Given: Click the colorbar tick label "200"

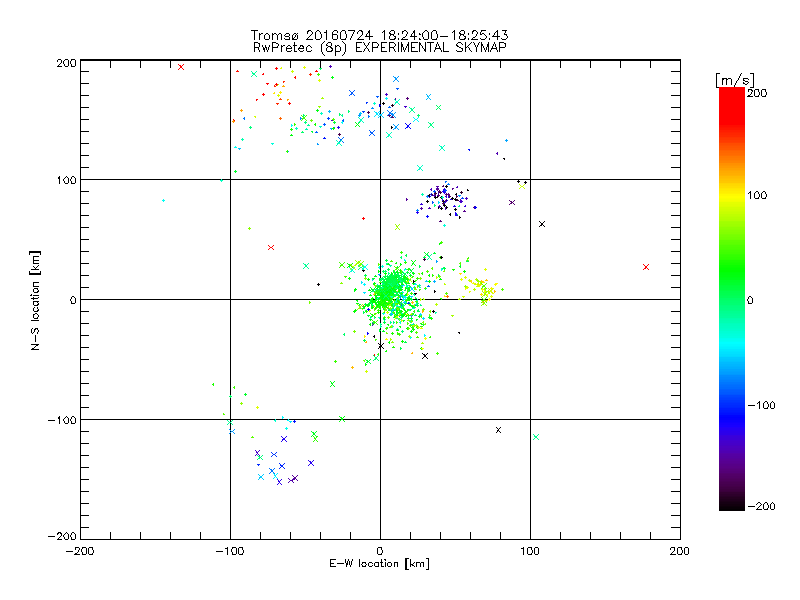Looking at the screenshot, I should (x=756, y=93).
